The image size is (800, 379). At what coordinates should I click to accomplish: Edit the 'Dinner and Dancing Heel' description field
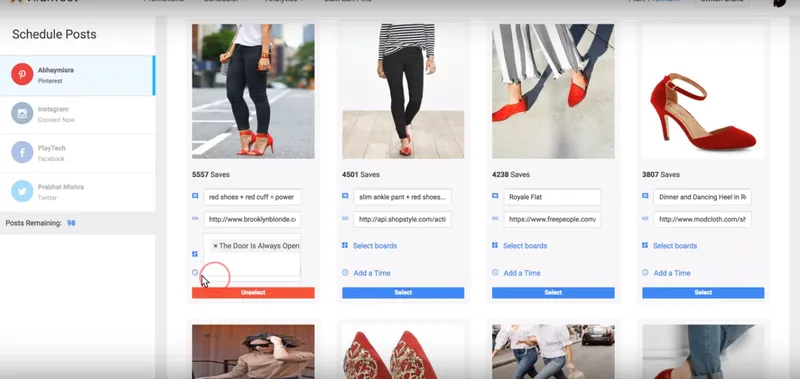pyautogui.click(x=702, y=197)
